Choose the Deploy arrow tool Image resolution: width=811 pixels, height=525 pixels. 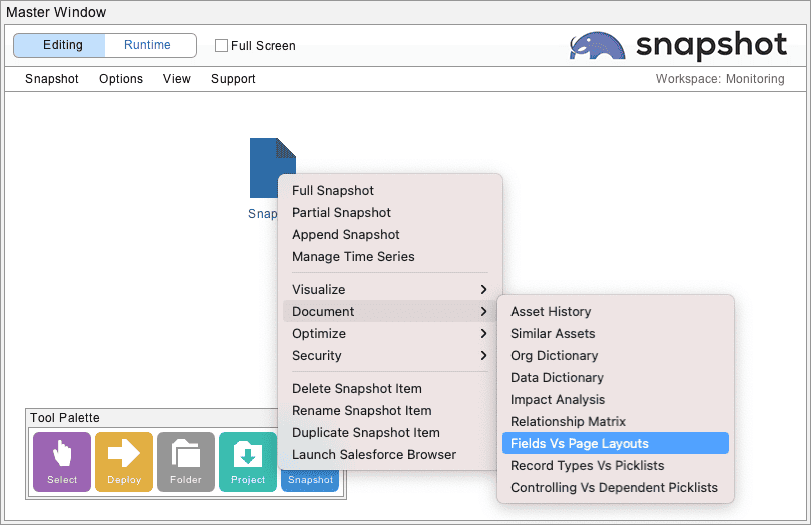[124, 462]
